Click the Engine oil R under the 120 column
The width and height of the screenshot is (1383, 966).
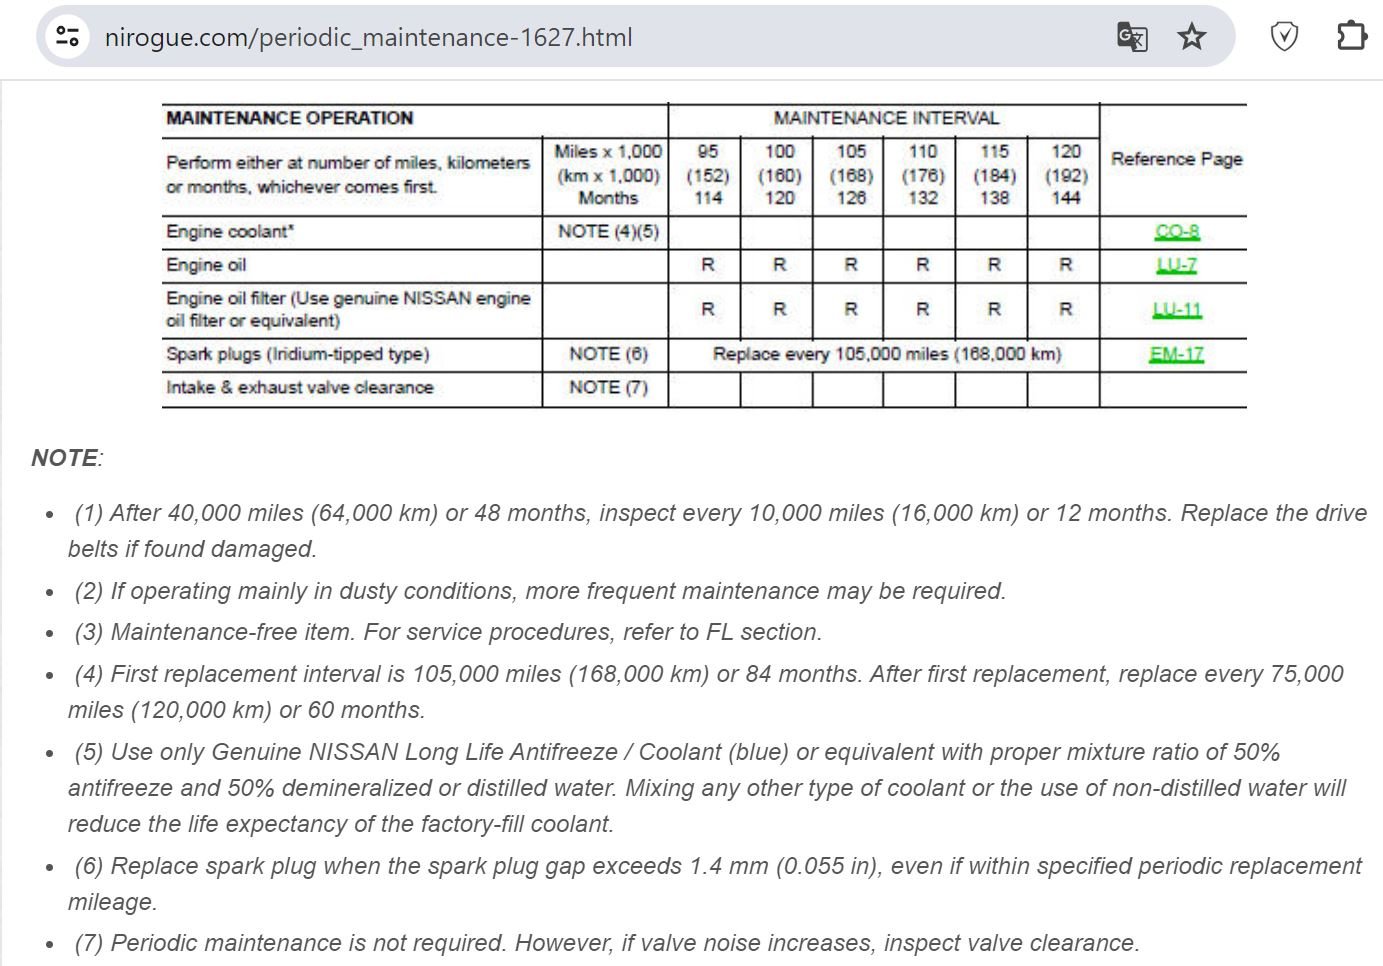[x=1066, y=265]
